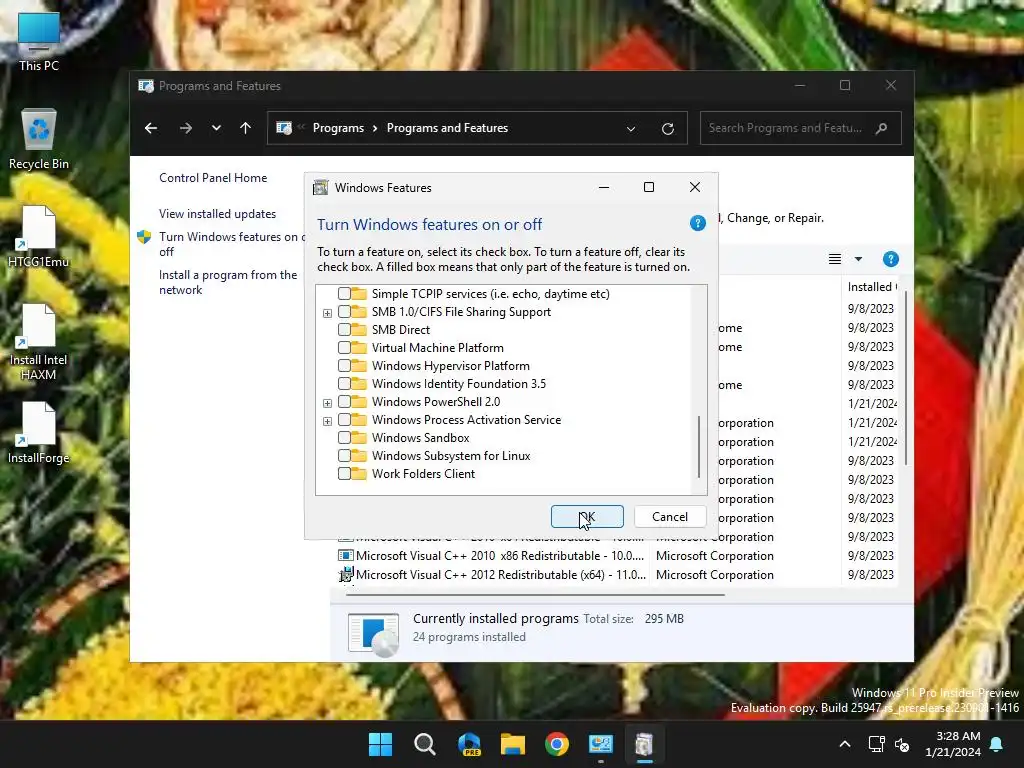Click search magnifier in Programs and Features
The image size is (1024, 768).
tap(881, 128)
